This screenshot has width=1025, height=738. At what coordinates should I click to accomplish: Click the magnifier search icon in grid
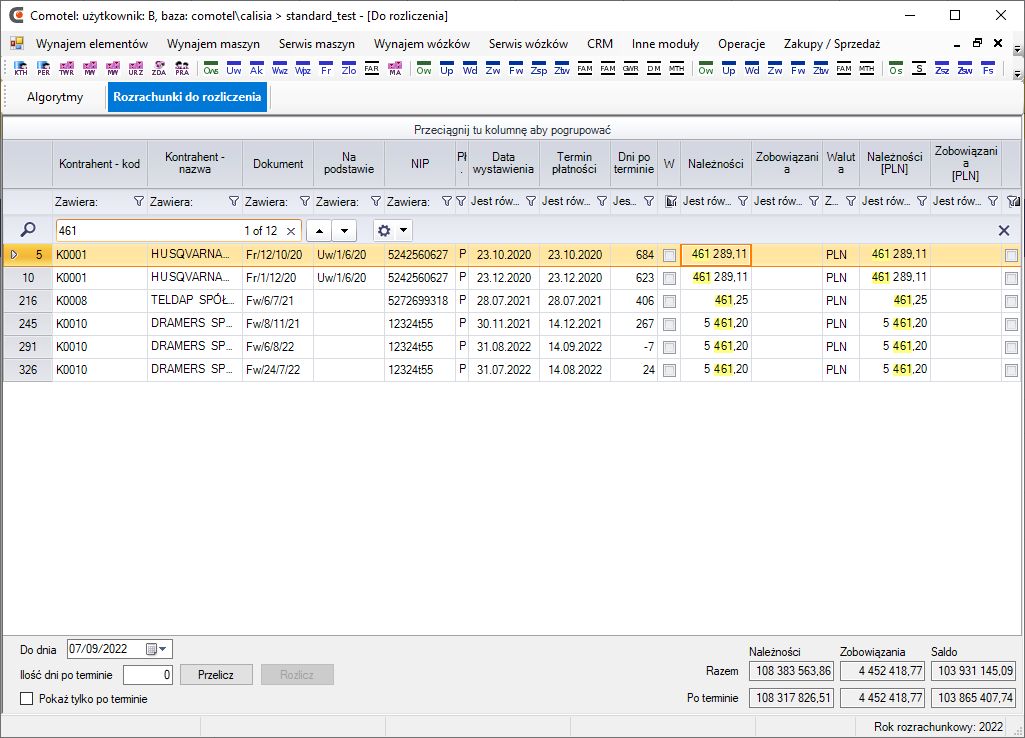[28, 230]
